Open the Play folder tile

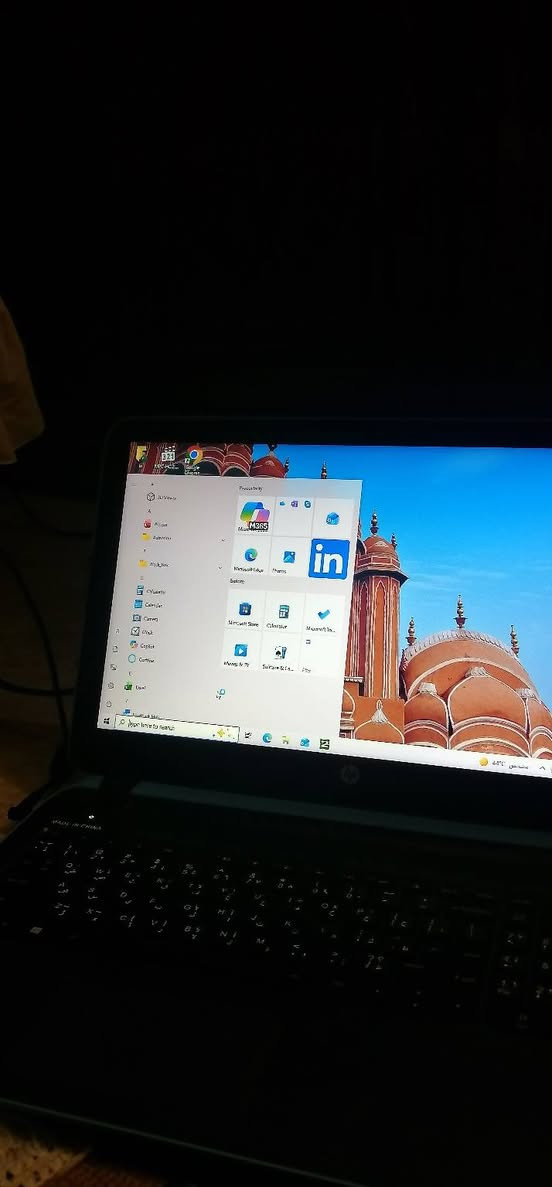[320, 656]
